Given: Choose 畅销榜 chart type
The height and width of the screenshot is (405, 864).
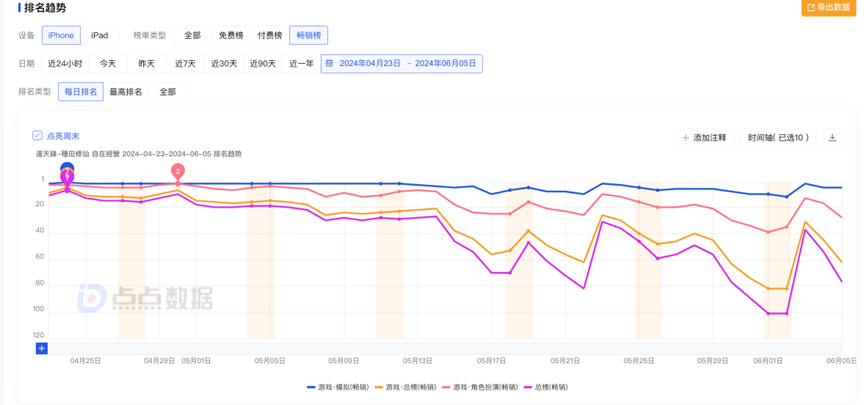Looking at the screenshot, I should coord(309,35).
